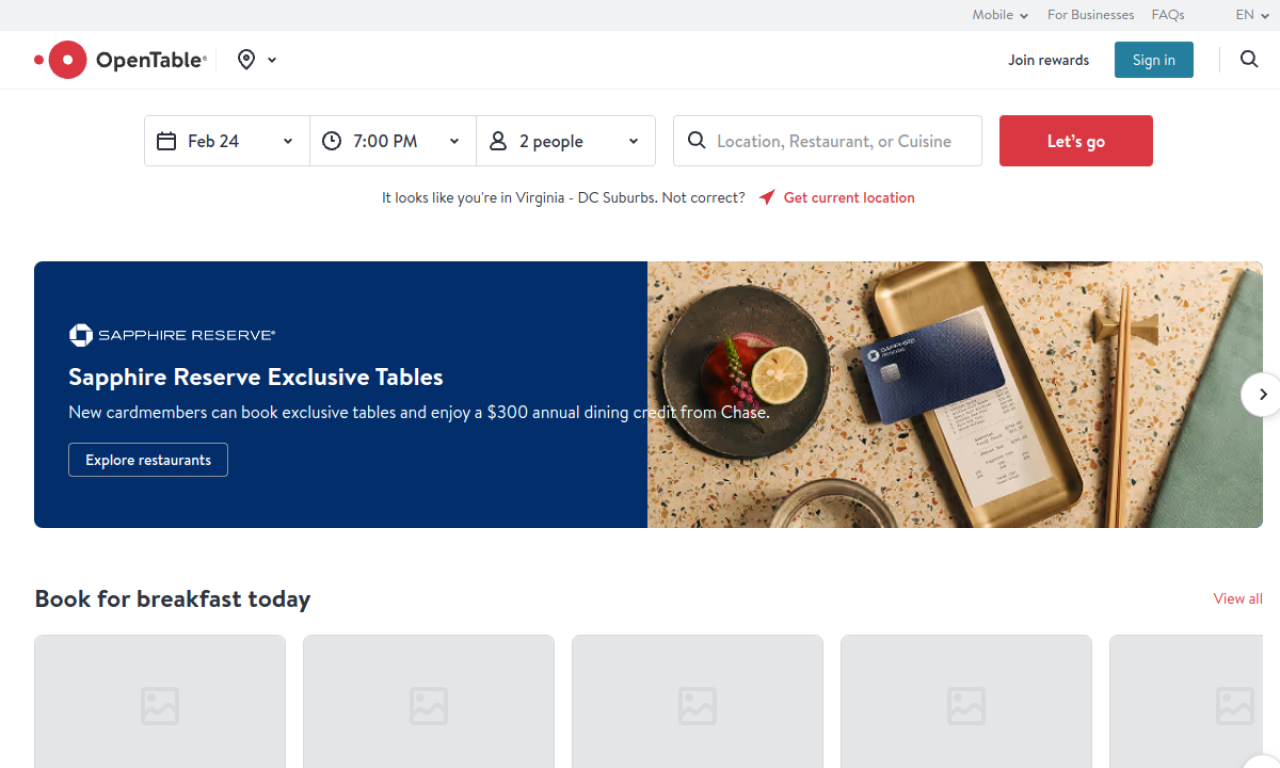The image size is (1280, 768).
Task: Open search via the magnifier icon top right
Action: (1249, 59)
